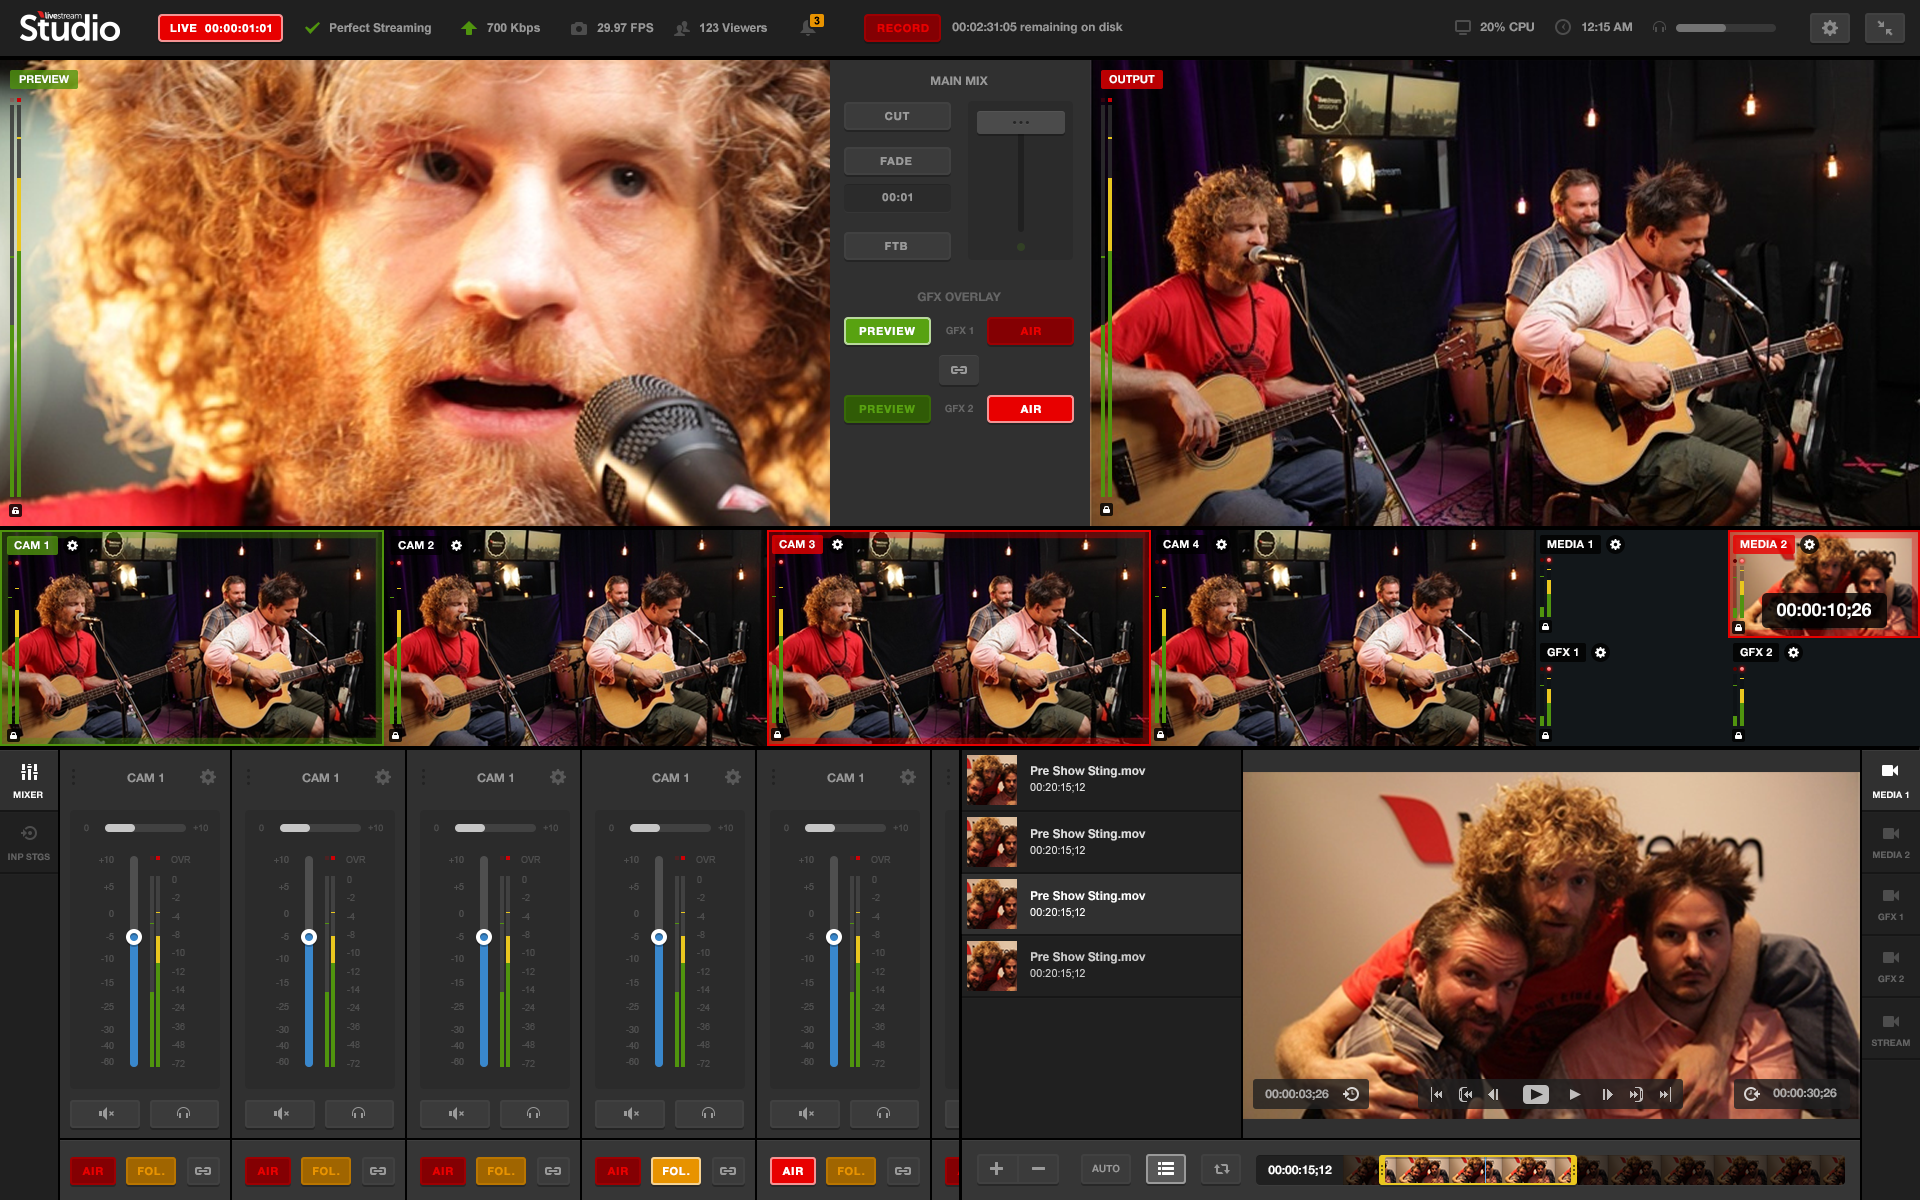Switch to playlist list view
The width and height of the screenshot is (1920, 1200).
[x=1166, y=1168]
